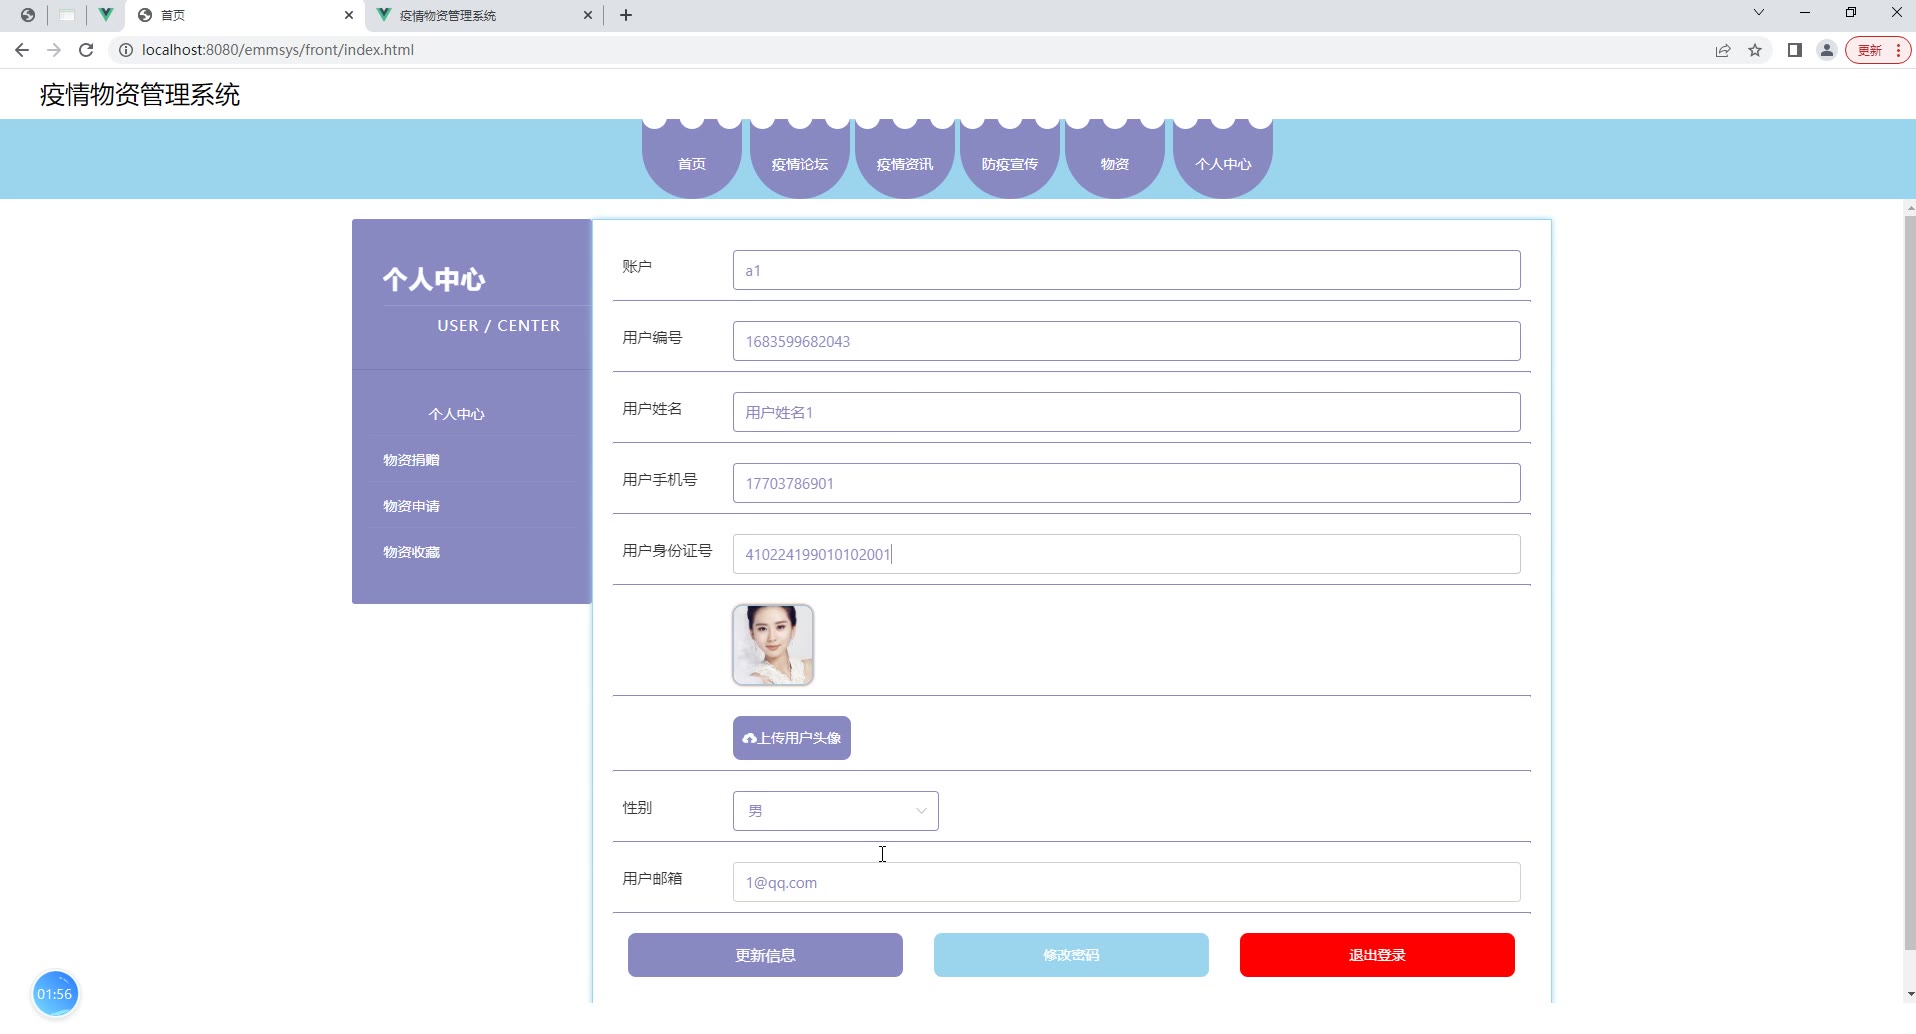Select 个人中心 in the left sidebar menu
Screen dimensions: 1916x1034
457,414
